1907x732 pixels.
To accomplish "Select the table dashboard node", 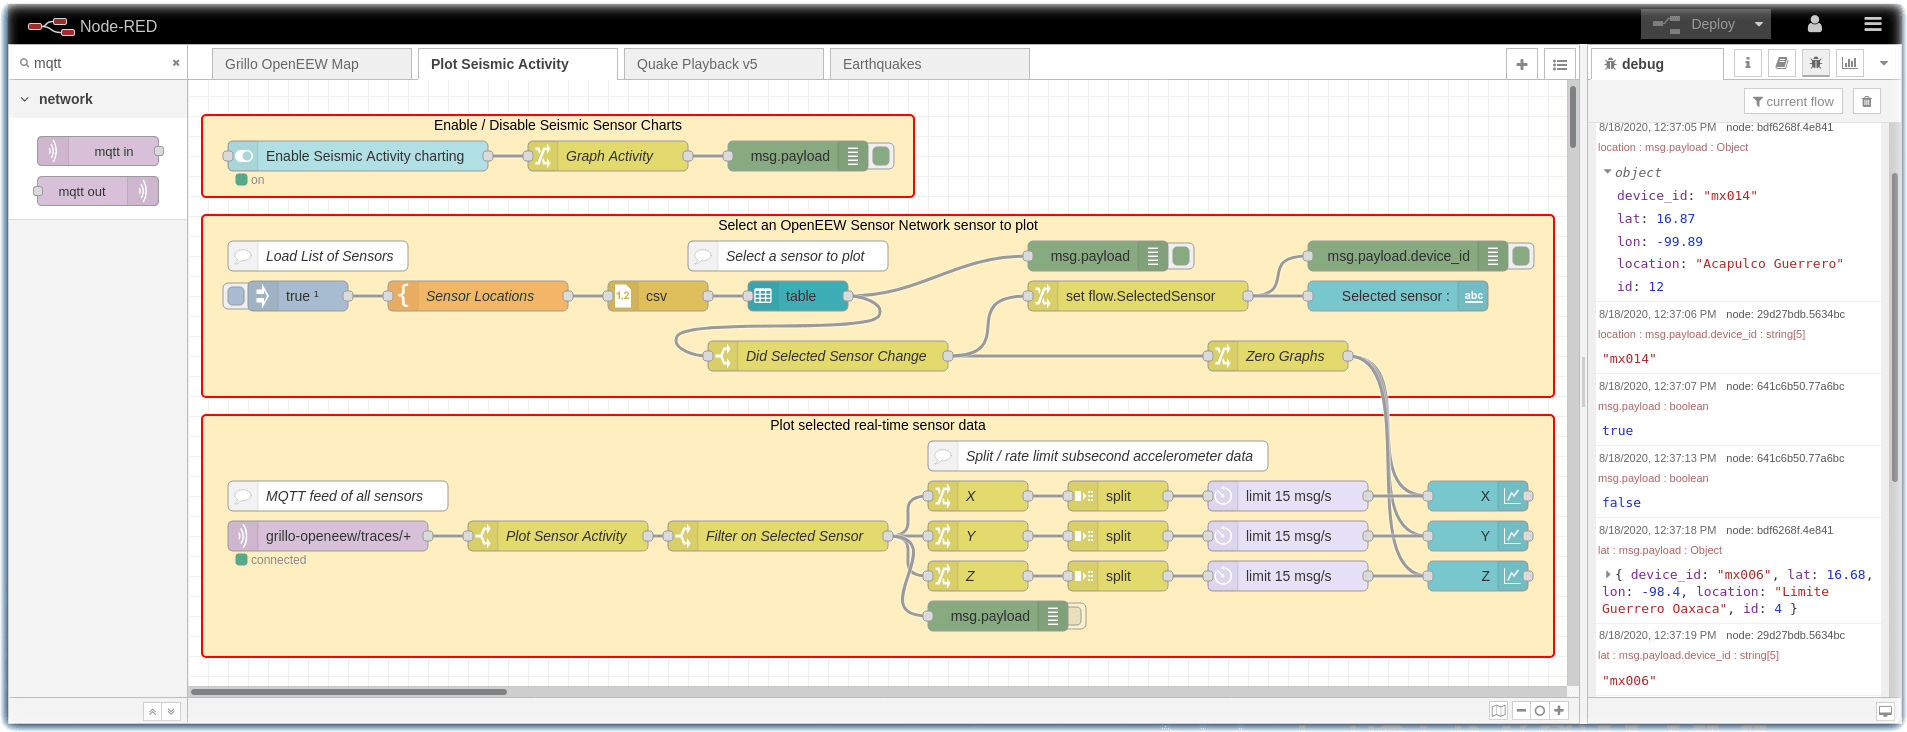I will coord(798,296).
